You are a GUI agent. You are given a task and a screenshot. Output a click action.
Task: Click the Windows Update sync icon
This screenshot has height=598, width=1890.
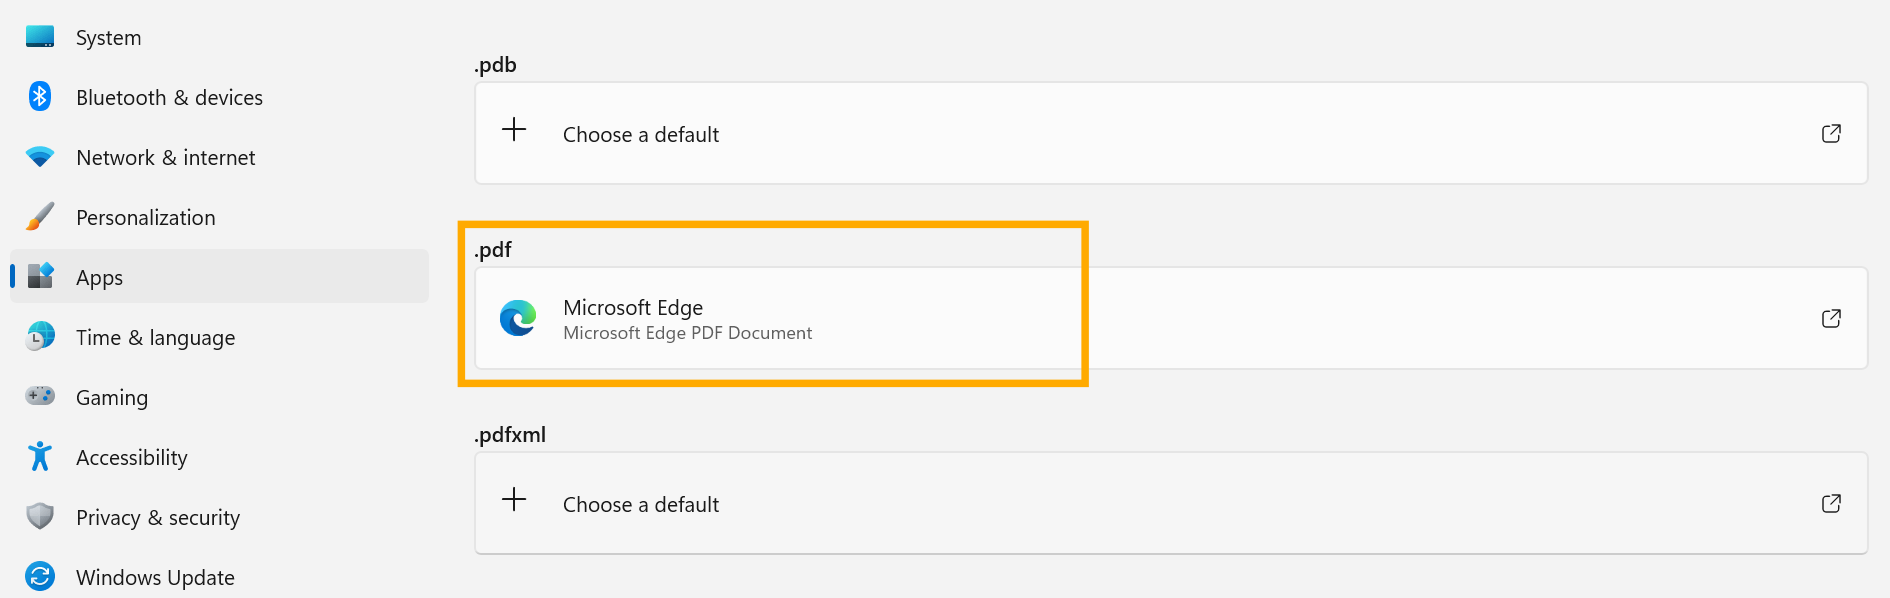coord(40,576)
